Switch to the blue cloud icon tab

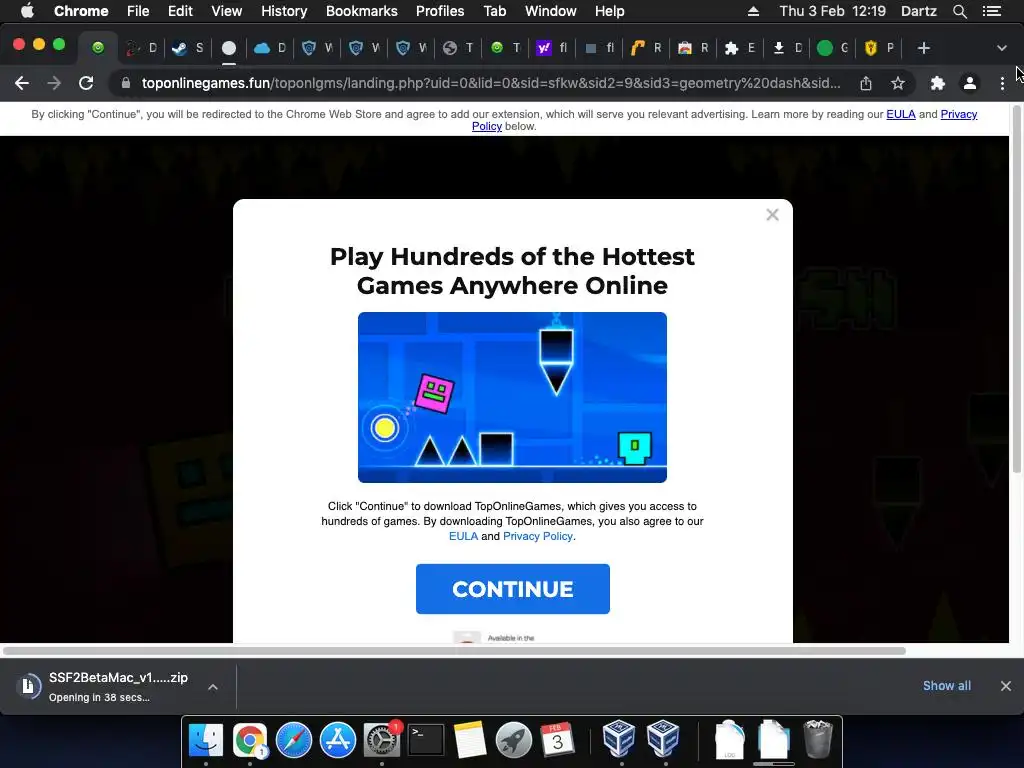[271, 48]
